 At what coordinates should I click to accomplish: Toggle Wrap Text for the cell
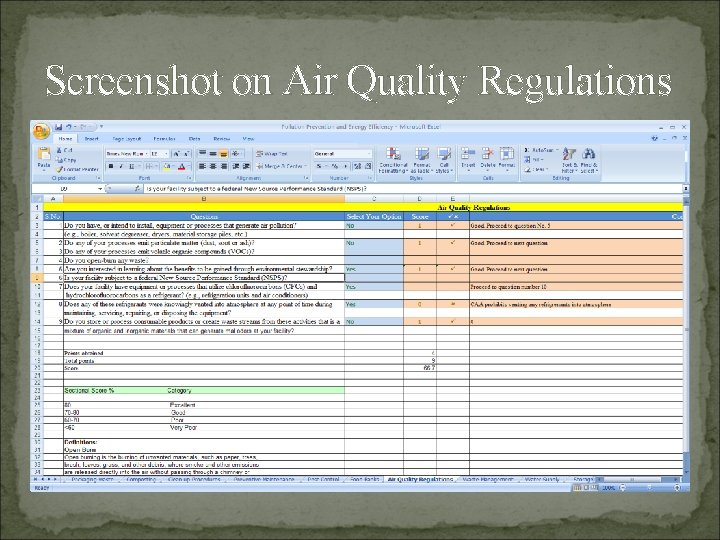coord(272,154)
